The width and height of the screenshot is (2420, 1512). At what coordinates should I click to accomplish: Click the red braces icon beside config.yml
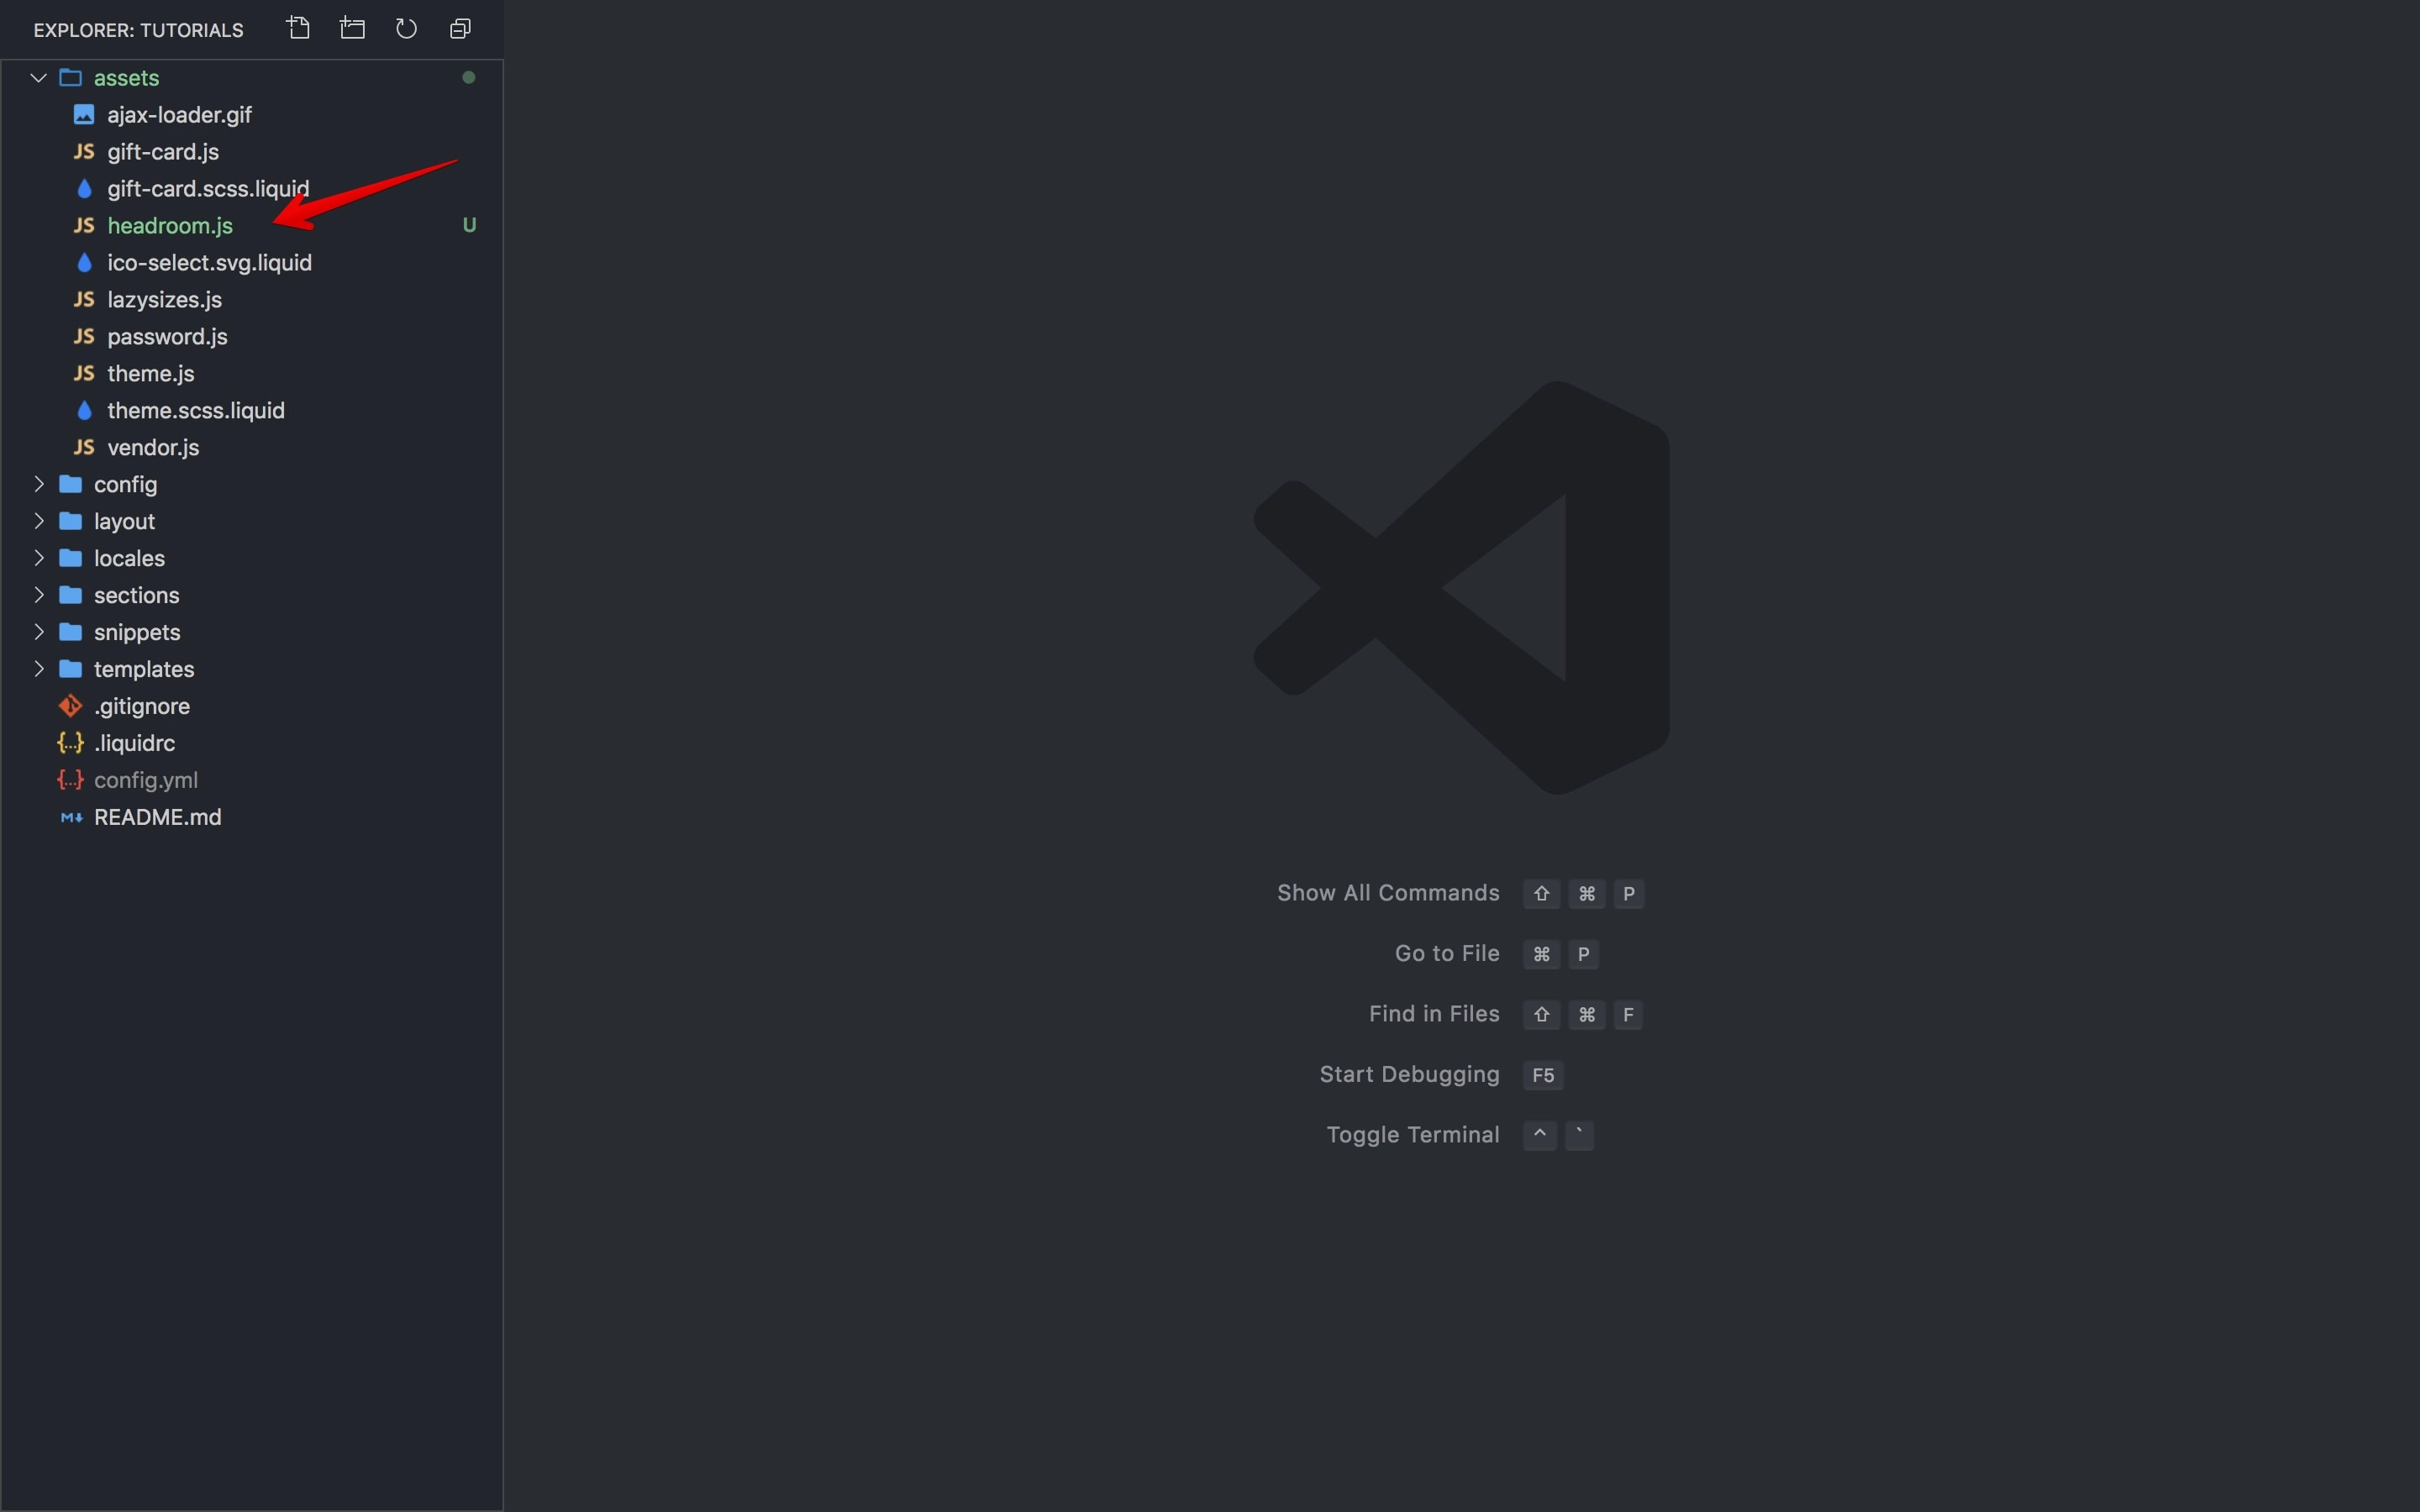[70, 780]
